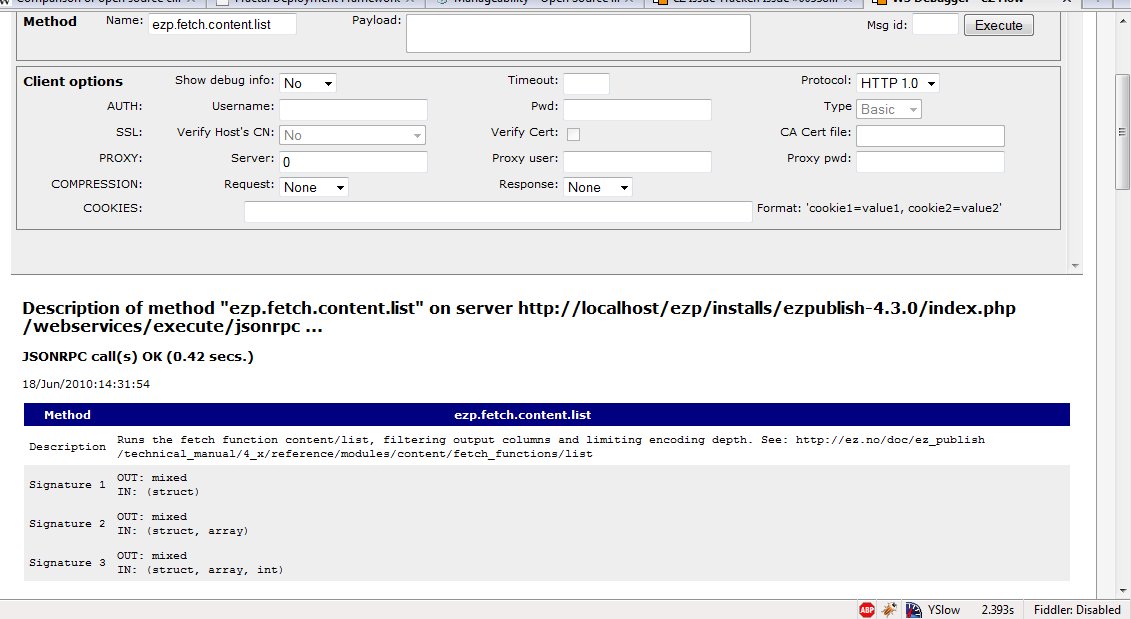Click the CA Cert file input
Screen dimensions: 1131x619
[x=930, y=135]
